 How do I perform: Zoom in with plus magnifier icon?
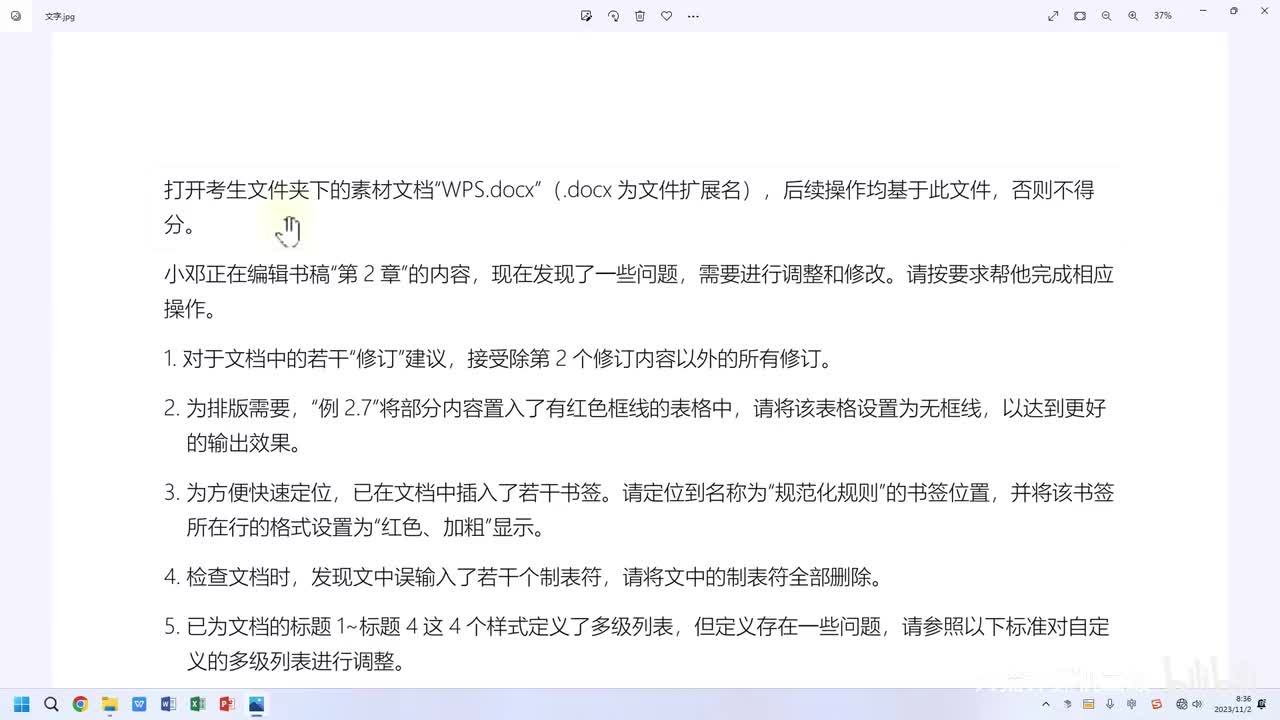click(x=1133, y=16)
